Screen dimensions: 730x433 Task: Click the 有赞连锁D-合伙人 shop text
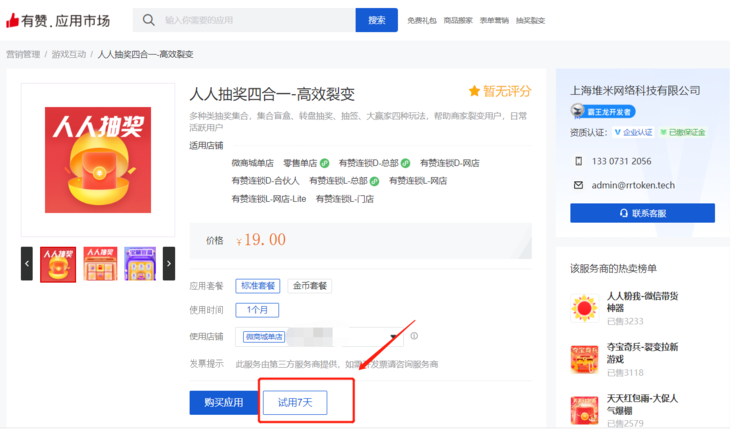(266, 181)
